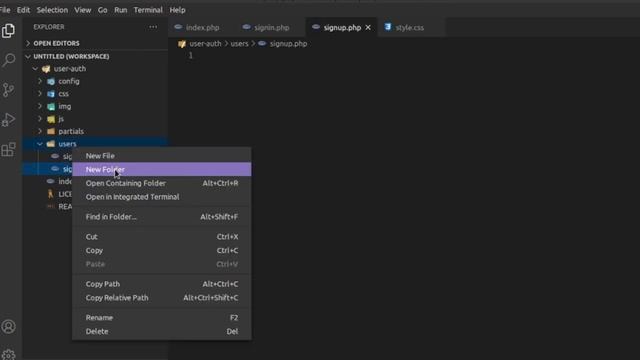Choose New Folder from context menu

point(162,169)
